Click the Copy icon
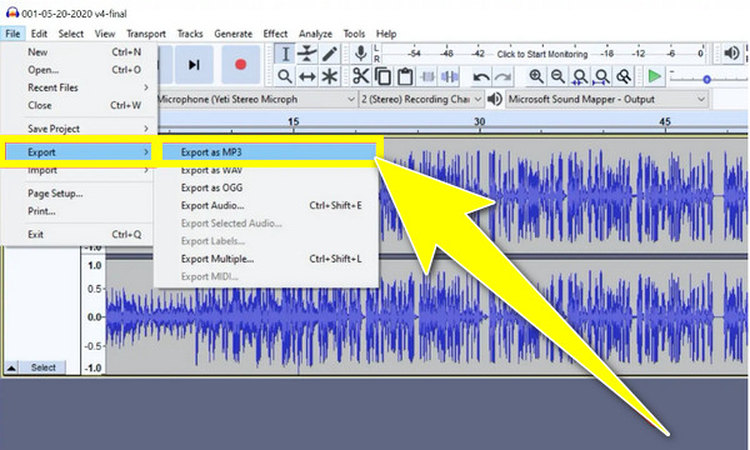The height and width of the screenshot is (450, 750). 383,76
